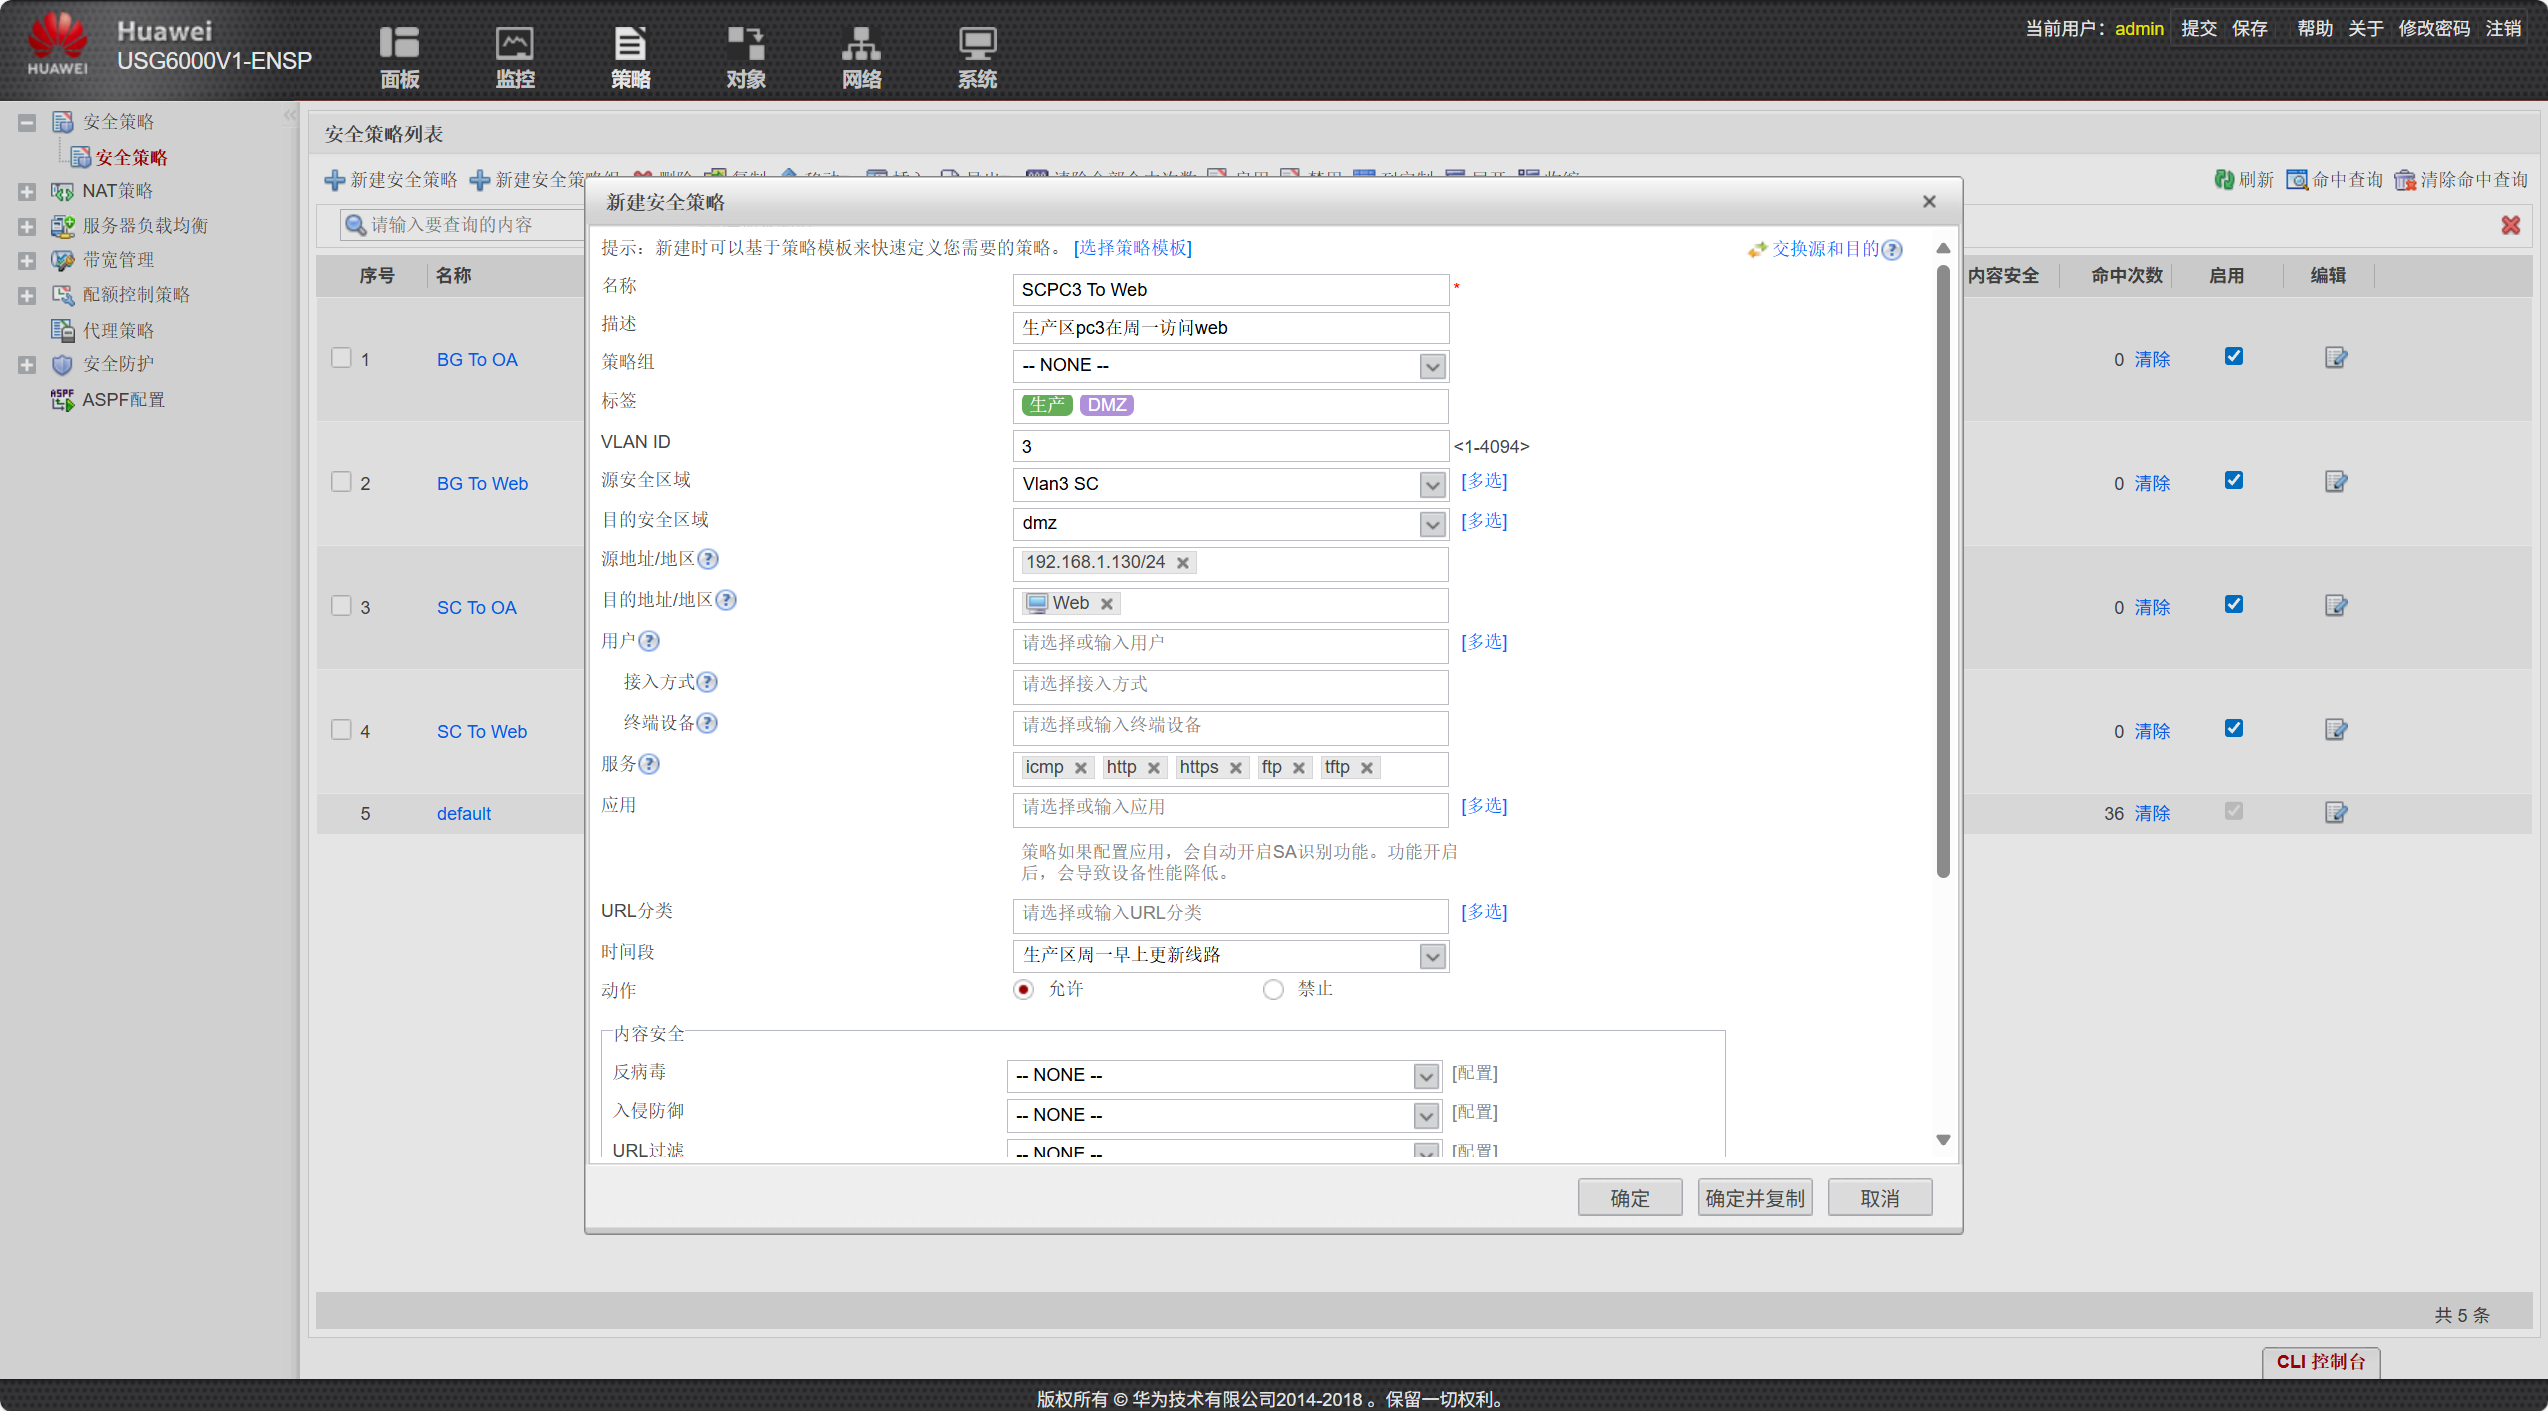This screenshot has height=1411, width=2548.
Task: Click the 确定并复制 button
Action: click(x=1755, y=1198)
